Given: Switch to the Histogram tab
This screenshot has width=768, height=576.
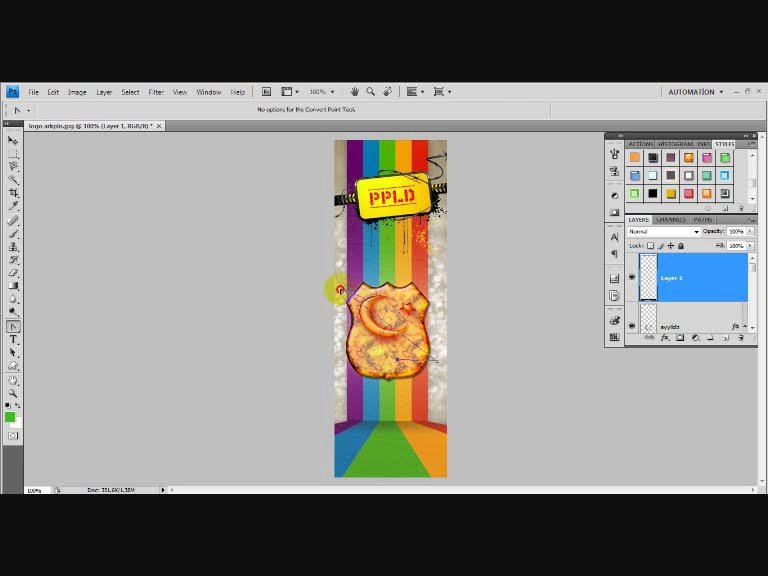Looking at the screenshot, I should (x=675, y=144).
